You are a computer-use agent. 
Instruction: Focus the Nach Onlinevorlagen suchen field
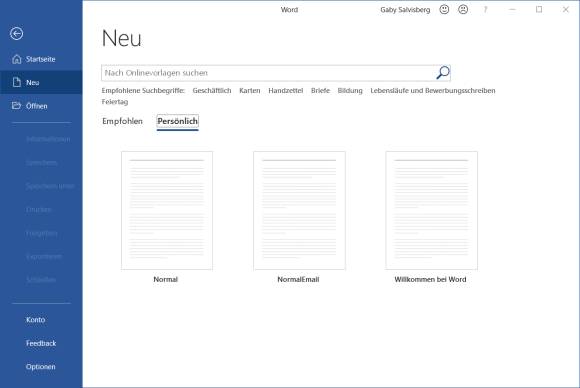[269, 73]
